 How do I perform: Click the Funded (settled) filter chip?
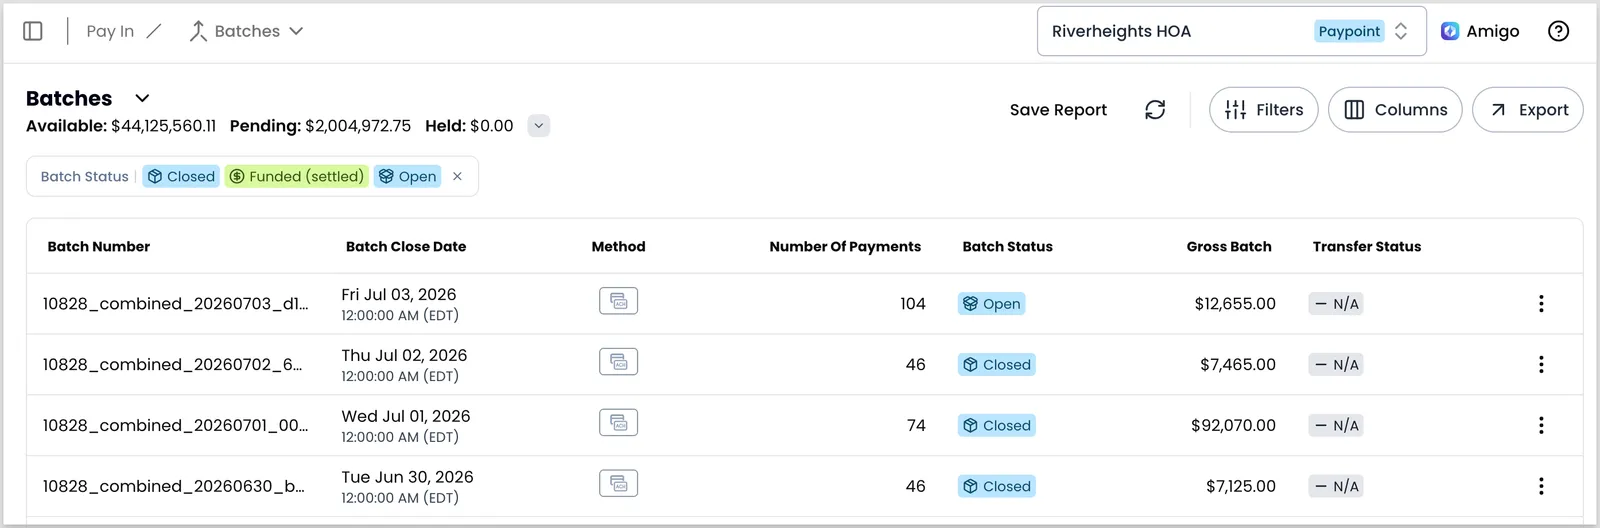297,176
